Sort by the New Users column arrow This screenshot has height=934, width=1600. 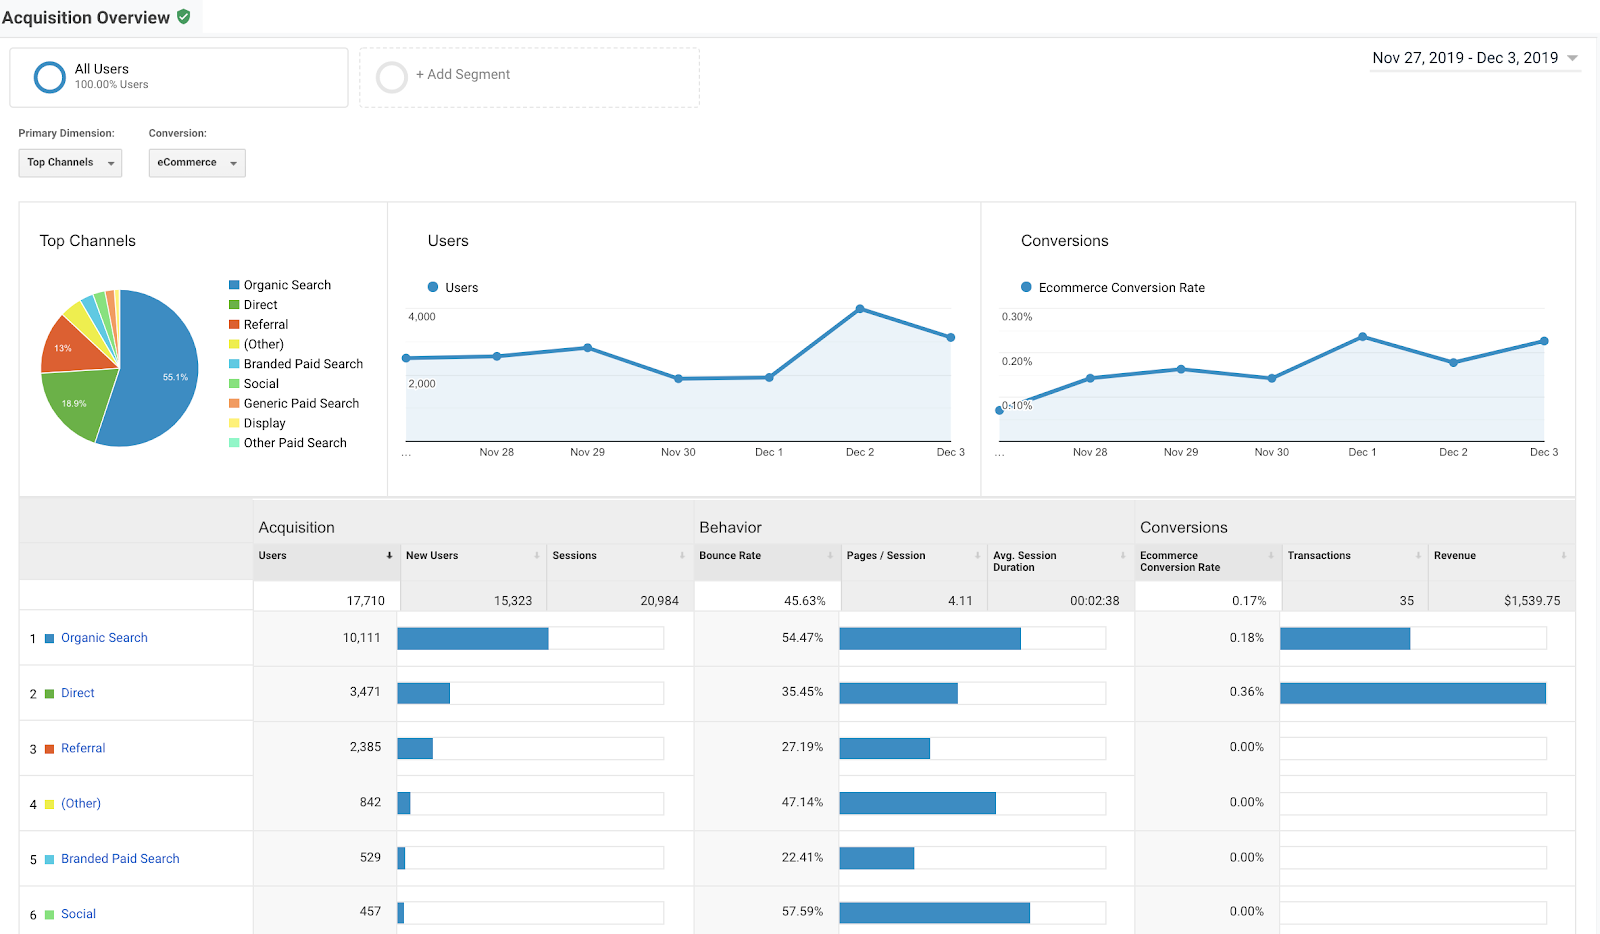537,555
